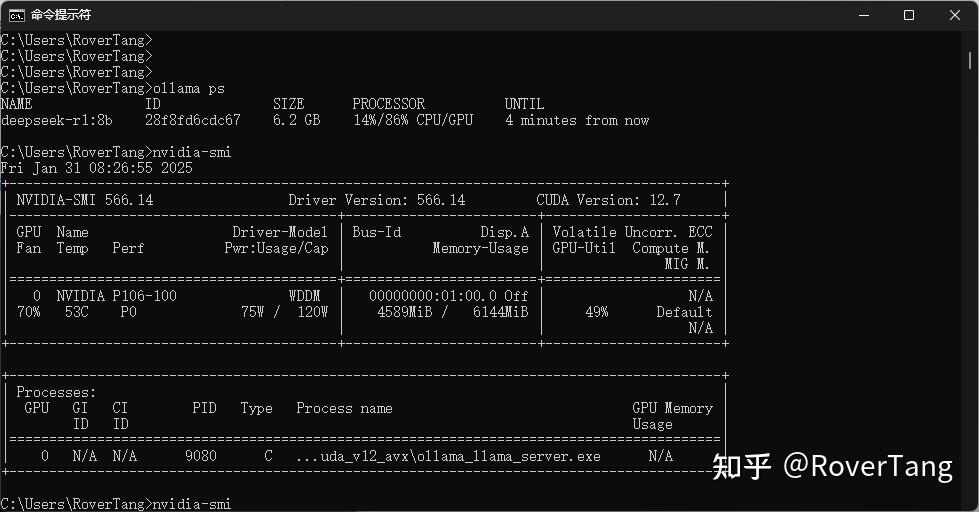Minimize the Command Prompt window
This screenshot has width=979, height=512.
click(863, 15)
